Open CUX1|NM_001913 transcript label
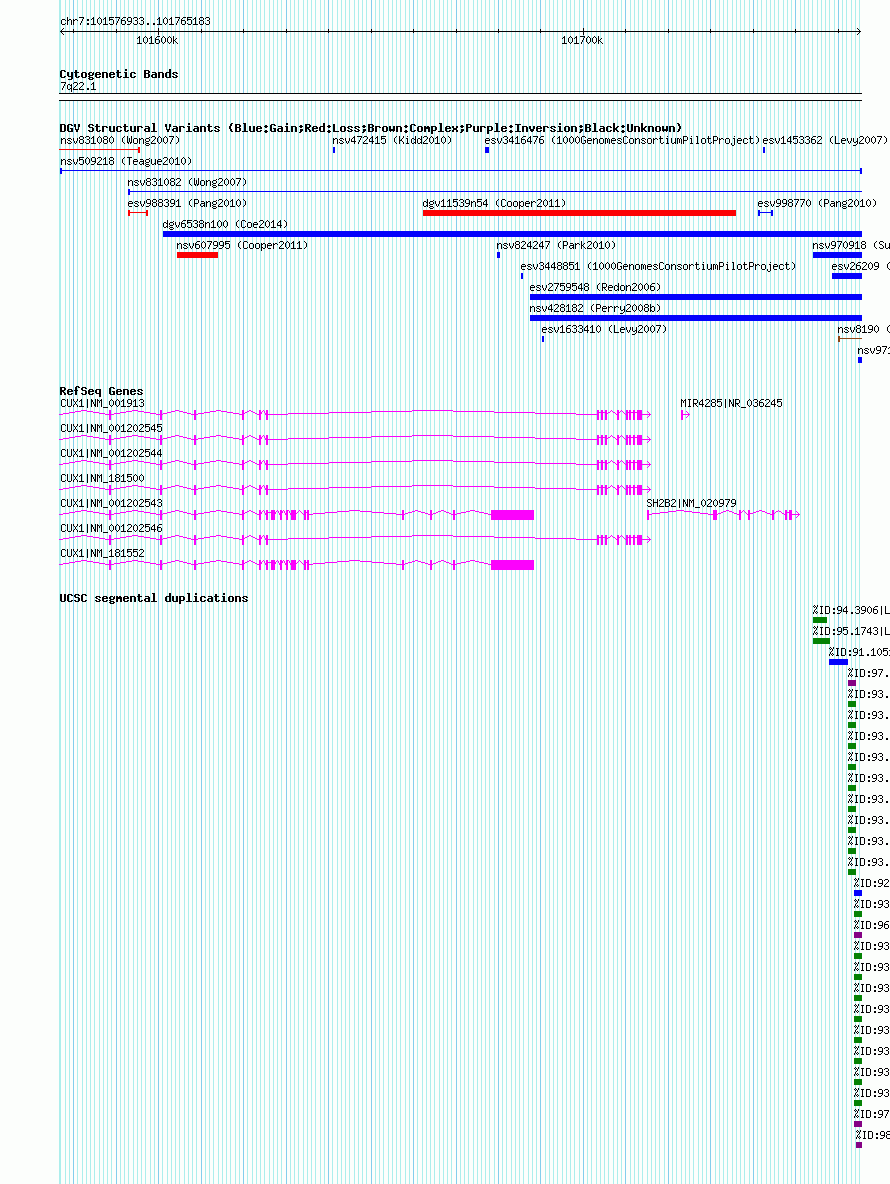The width and height of the screenshot is (890, 1184). coord(103,404)
